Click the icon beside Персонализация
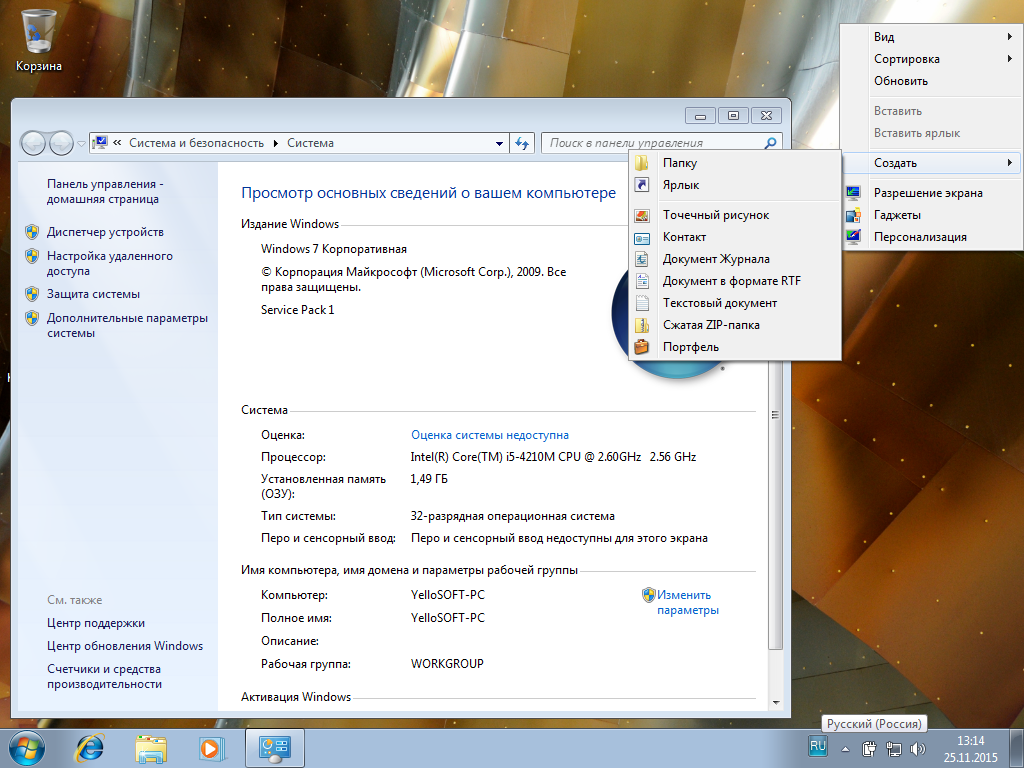 [x=853, y=237]
